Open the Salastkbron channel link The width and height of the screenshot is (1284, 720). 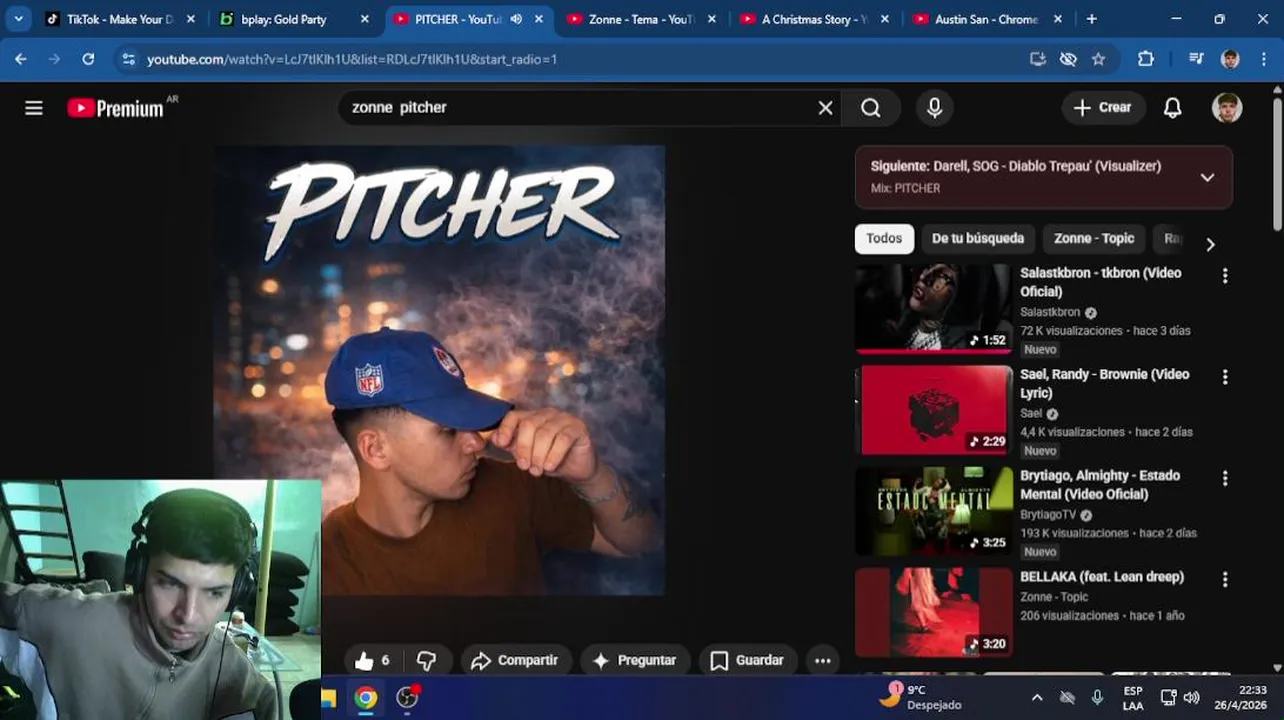pos(1050,313)
